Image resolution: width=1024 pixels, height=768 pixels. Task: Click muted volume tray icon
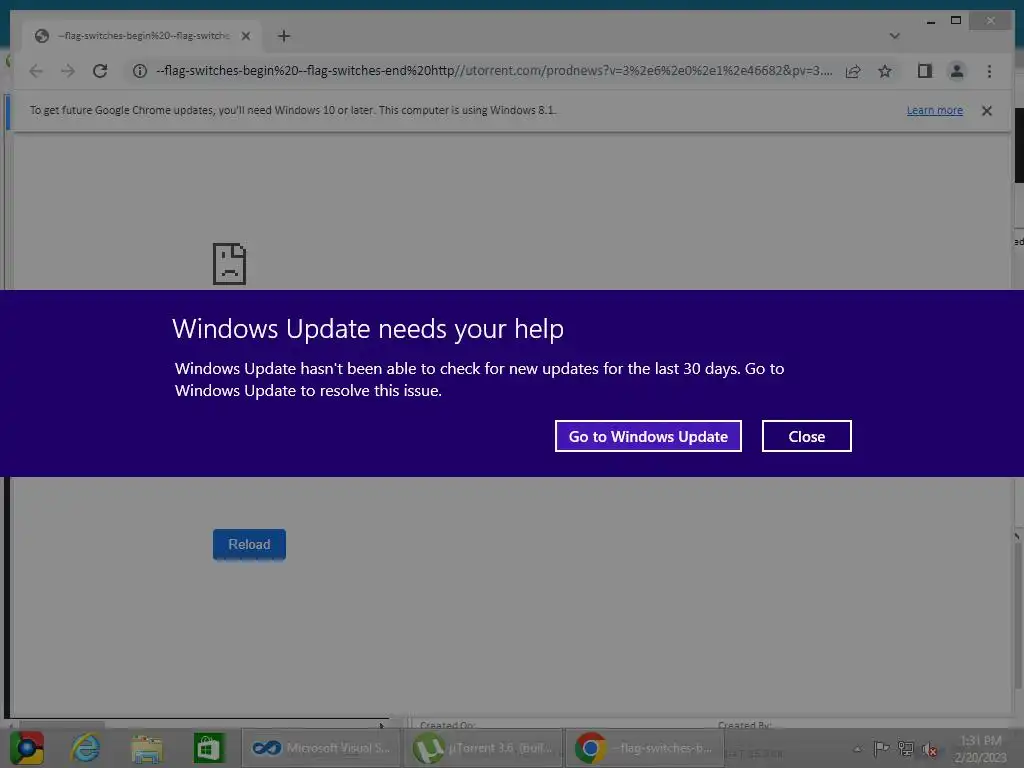point(930,749)
